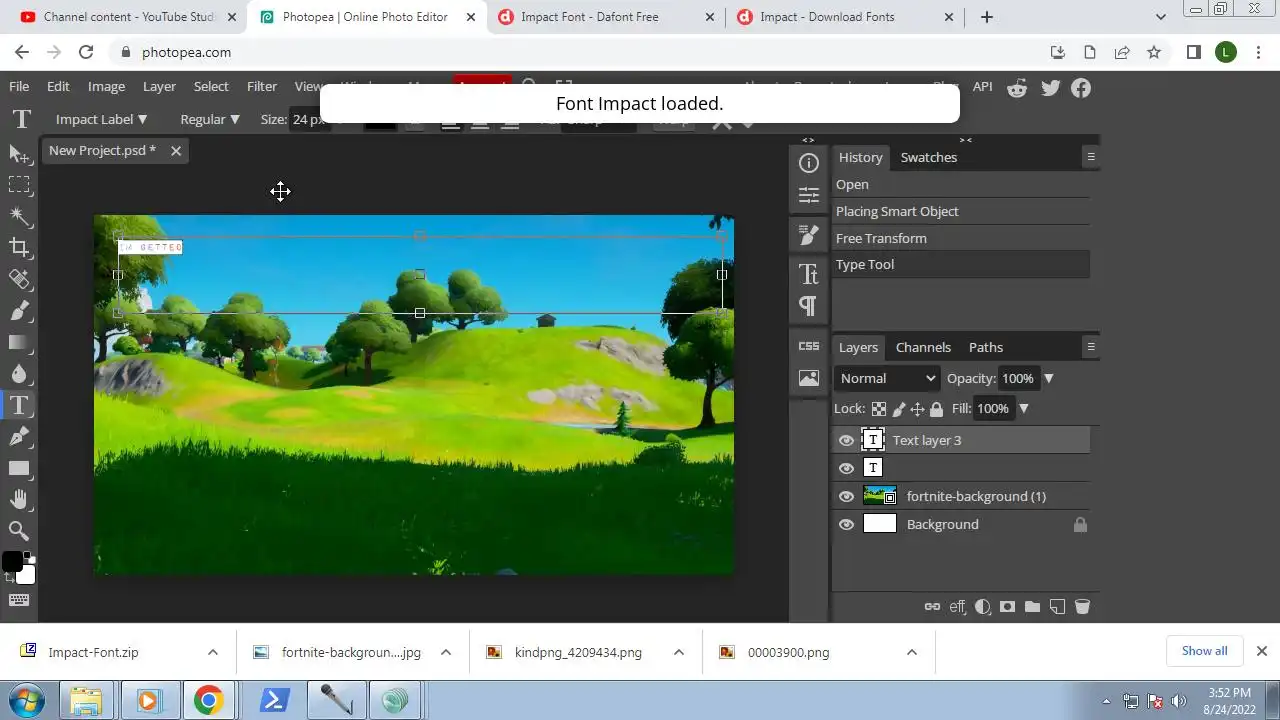
Task: Toggle lock all padlock icon
Action: pyautogui.click(x=936, y=409)
